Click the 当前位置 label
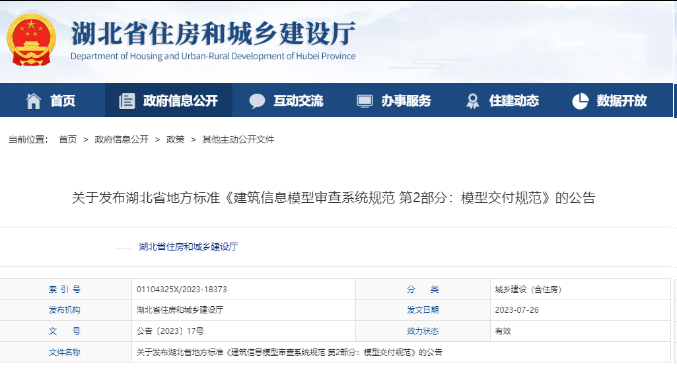The image size is (677, 382). pyautogui.click(x=28, y=139)
